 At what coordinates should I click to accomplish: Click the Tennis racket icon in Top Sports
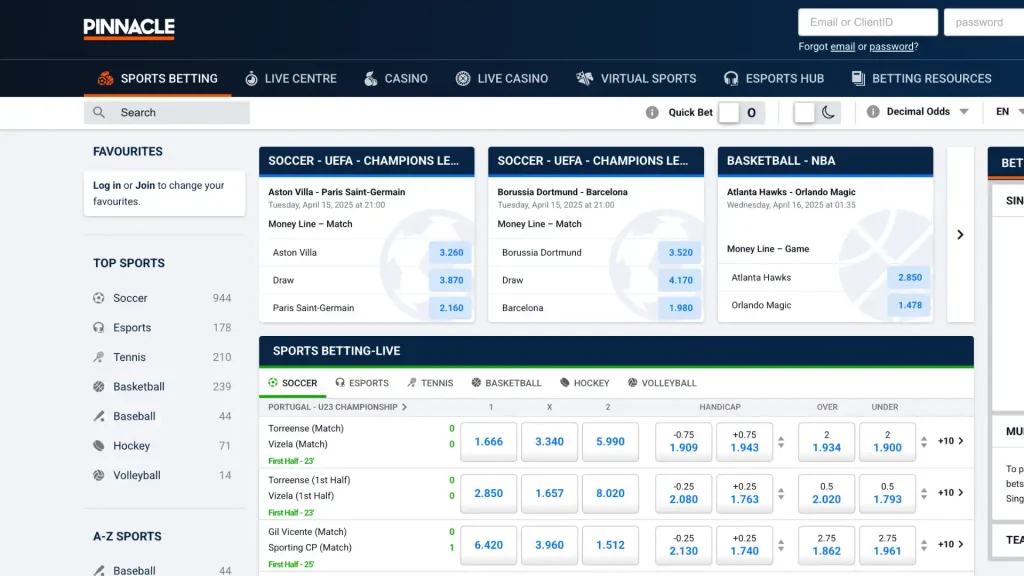coord(99,357)
